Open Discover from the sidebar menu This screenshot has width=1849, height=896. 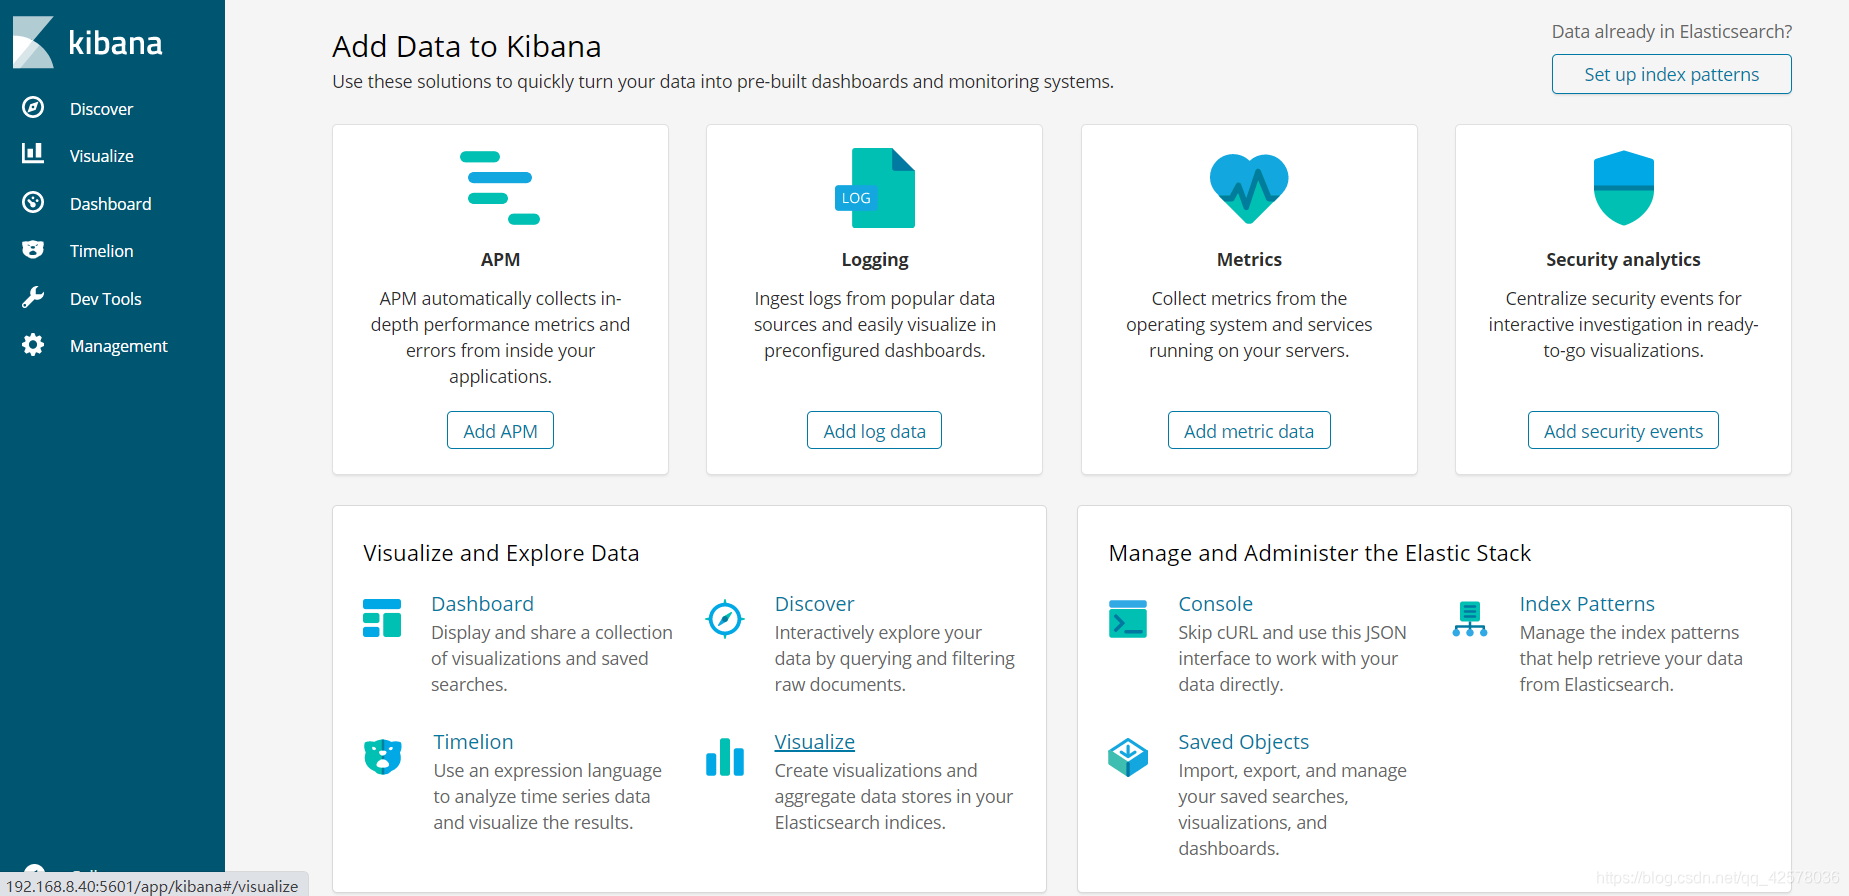(101, 109)
